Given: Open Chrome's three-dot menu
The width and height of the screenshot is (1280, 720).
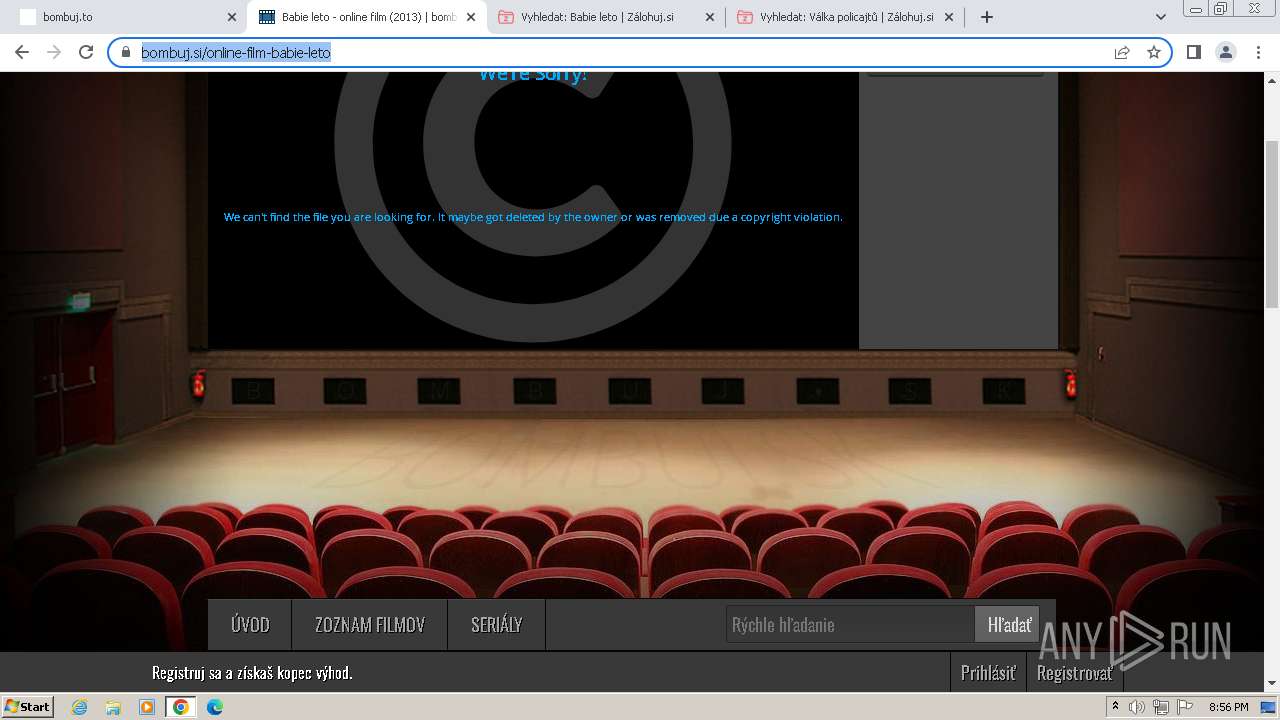Looking at the screenshot, I should [1258, 52].
